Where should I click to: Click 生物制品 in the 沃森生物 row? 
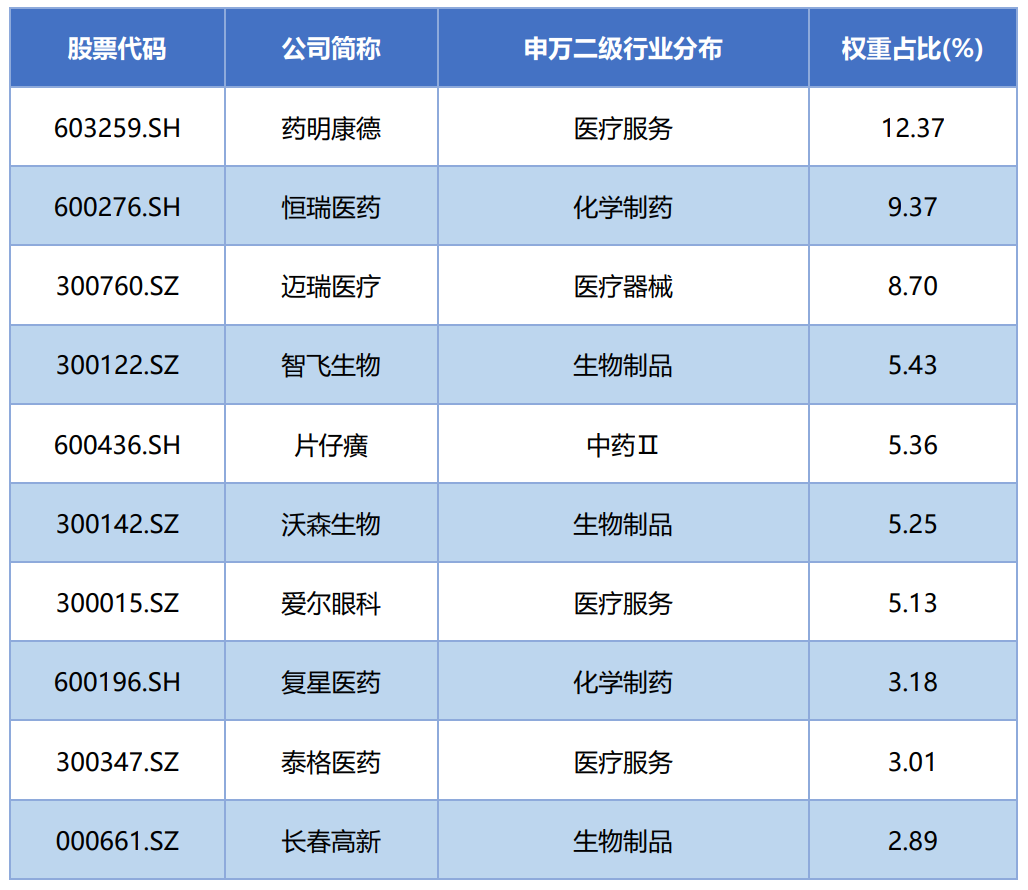[x=623, y=524]
